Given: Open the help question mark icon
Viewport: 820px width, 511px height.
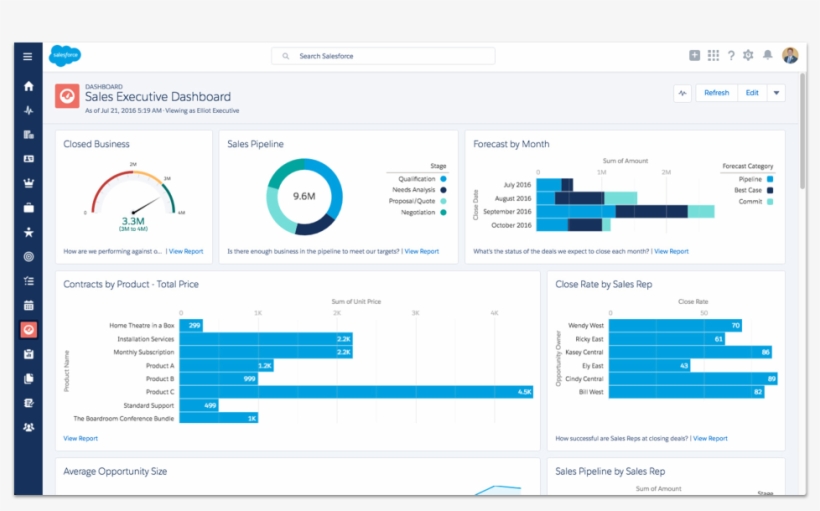Looking at the screenshot, I should (x=731, y=56).
